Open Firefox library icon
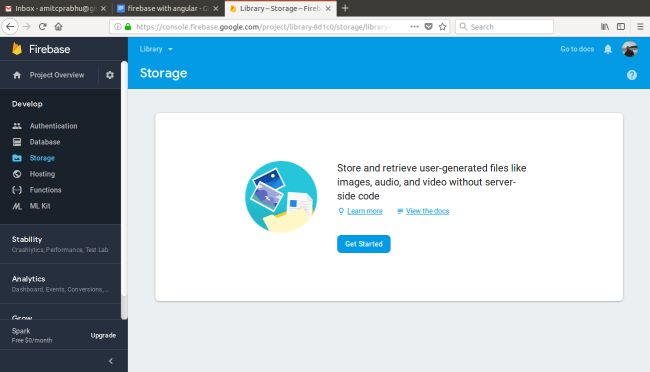 tap(605, 27)
